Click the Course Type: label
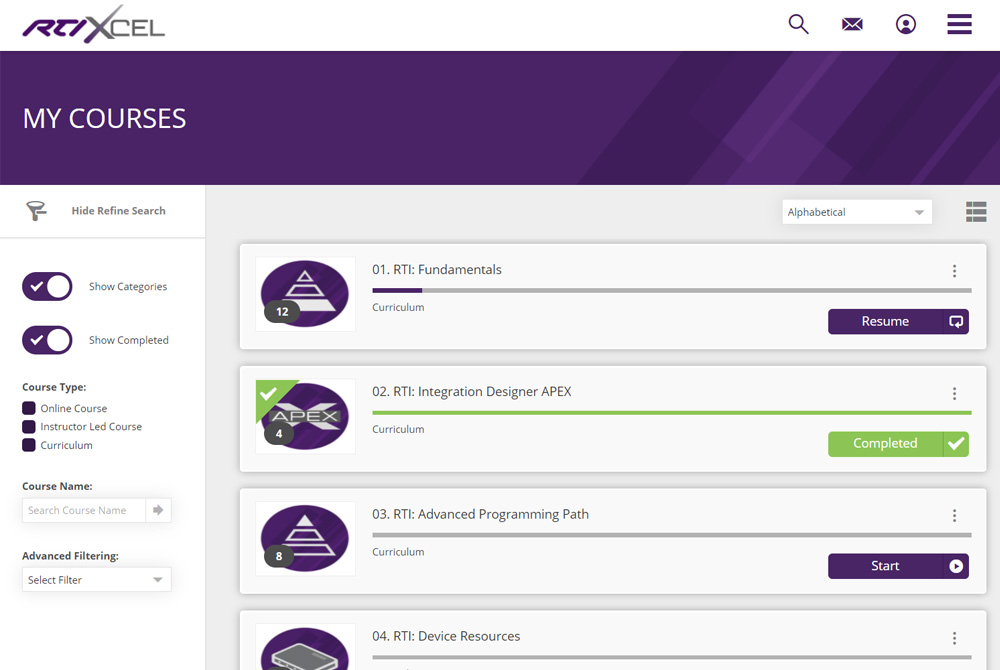This screenshot has width=1000, height=670. coord(54,387)
